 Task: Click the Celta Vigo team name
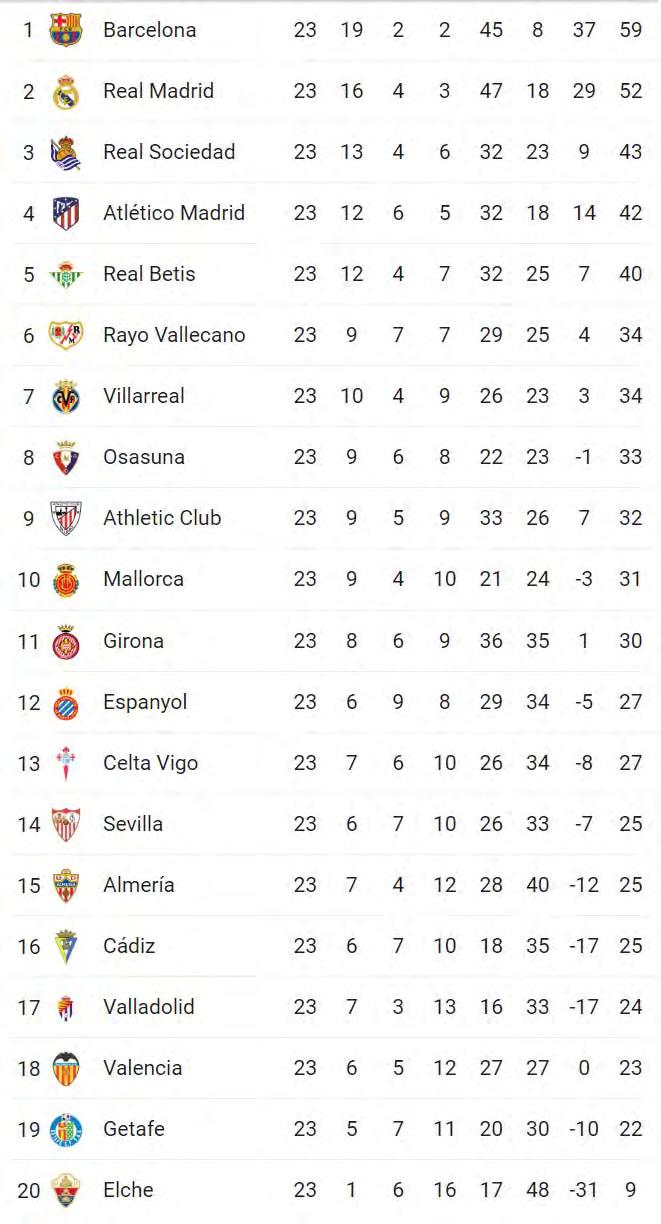151,763
